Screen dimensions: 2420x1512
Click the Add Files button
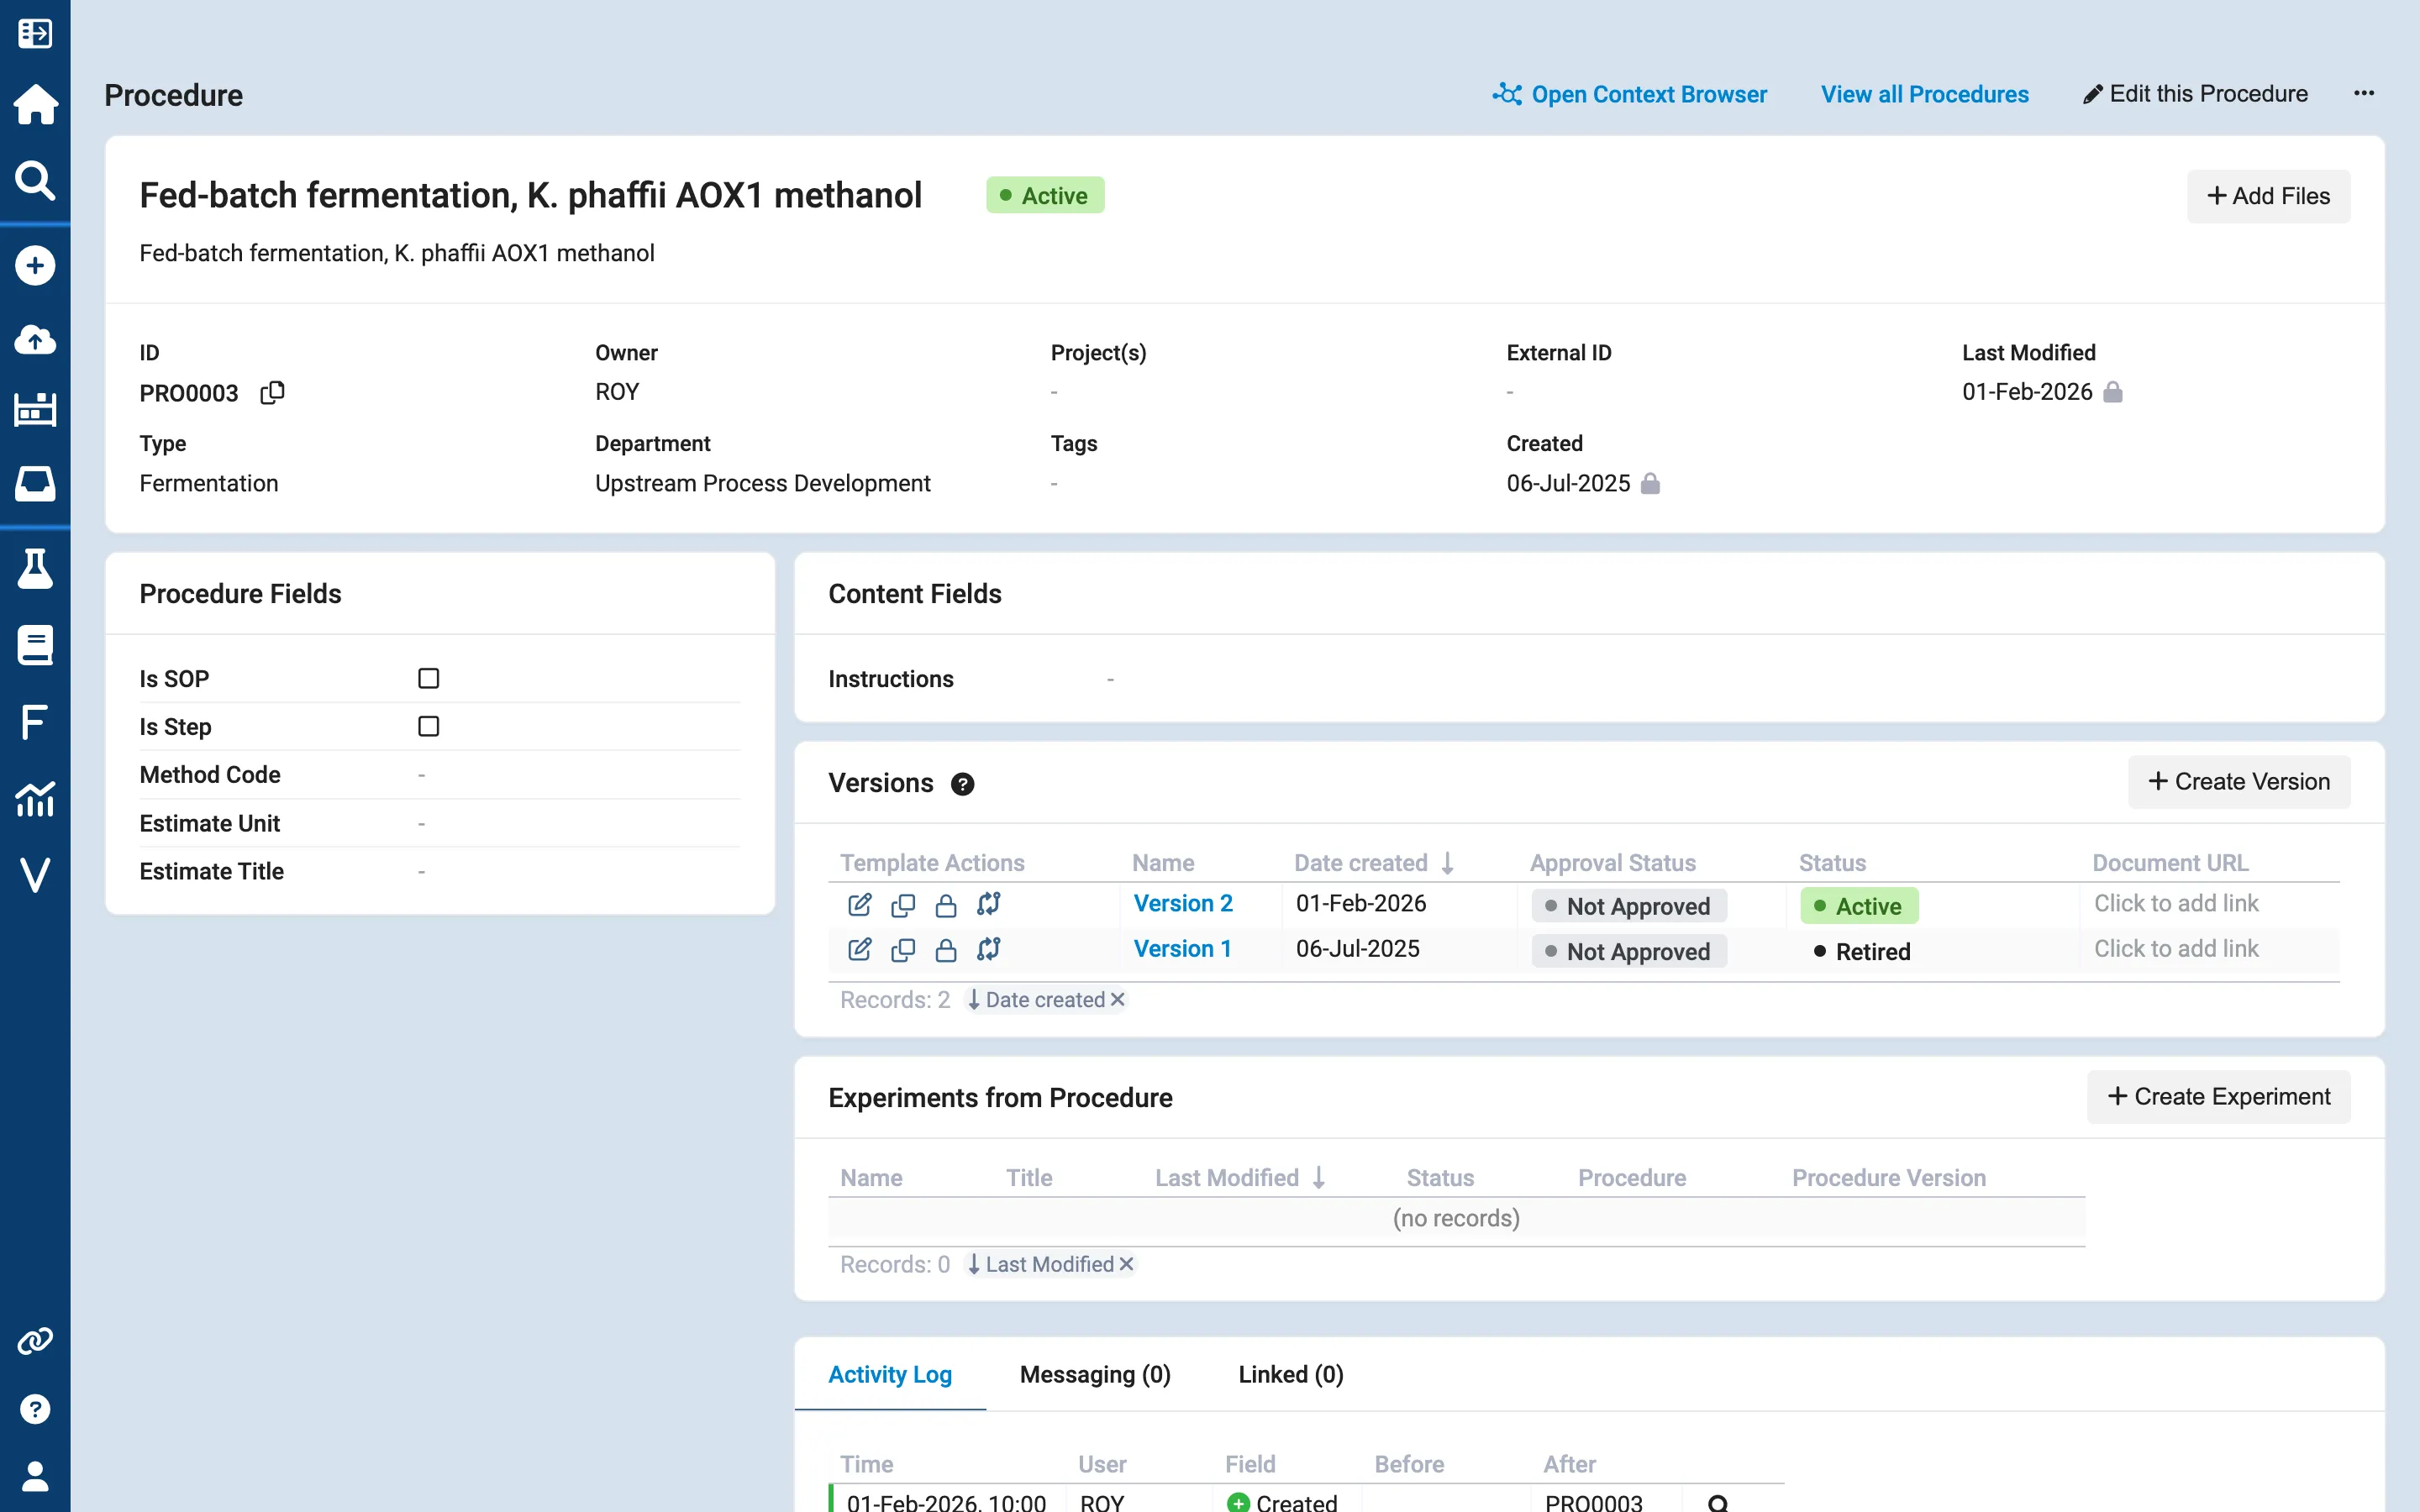[2268, 196]
